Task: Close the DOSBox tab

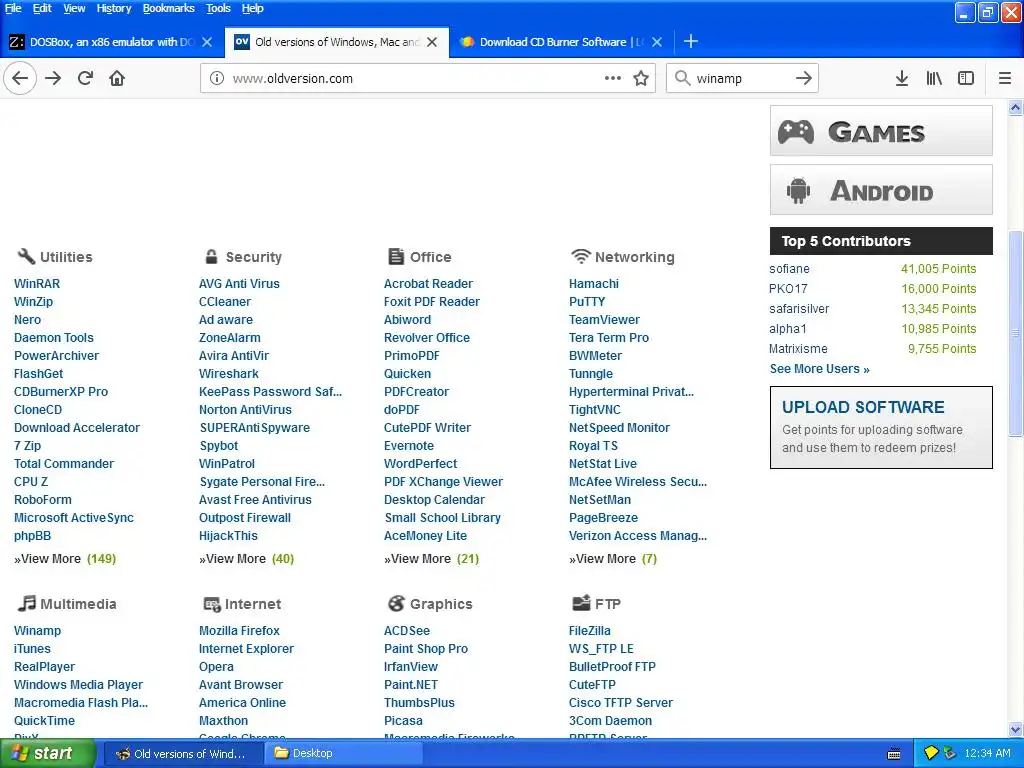Action: point(207,42)
